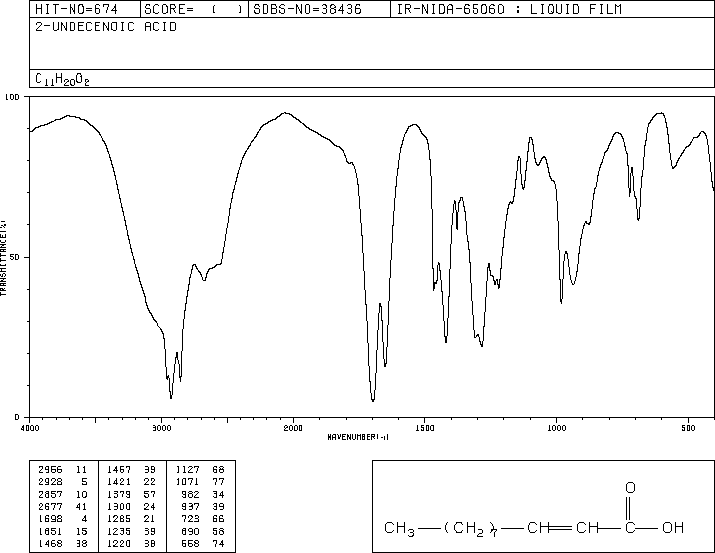Click peak table entry 1071
The image size is (715, 553).
[187, 482]
